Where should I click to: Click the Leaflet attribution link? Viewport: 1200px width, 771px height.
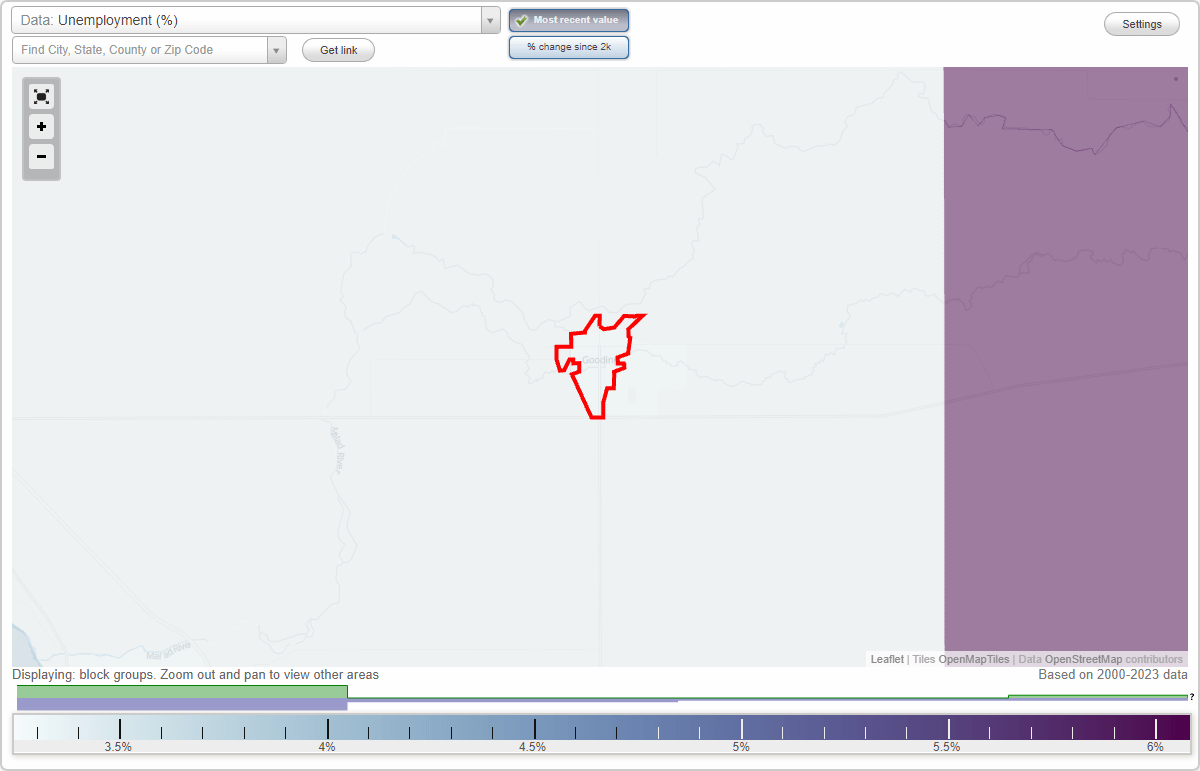pyautogui.click(x=886, y=659)
